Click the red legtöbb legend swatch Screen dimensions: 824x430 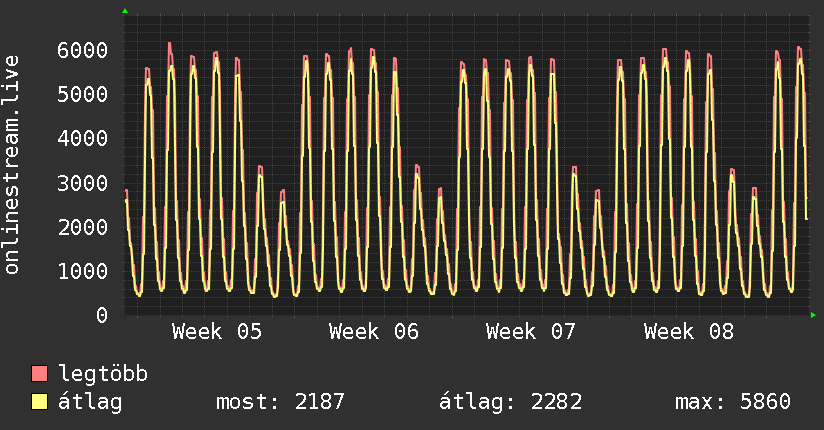click(40, 375)
